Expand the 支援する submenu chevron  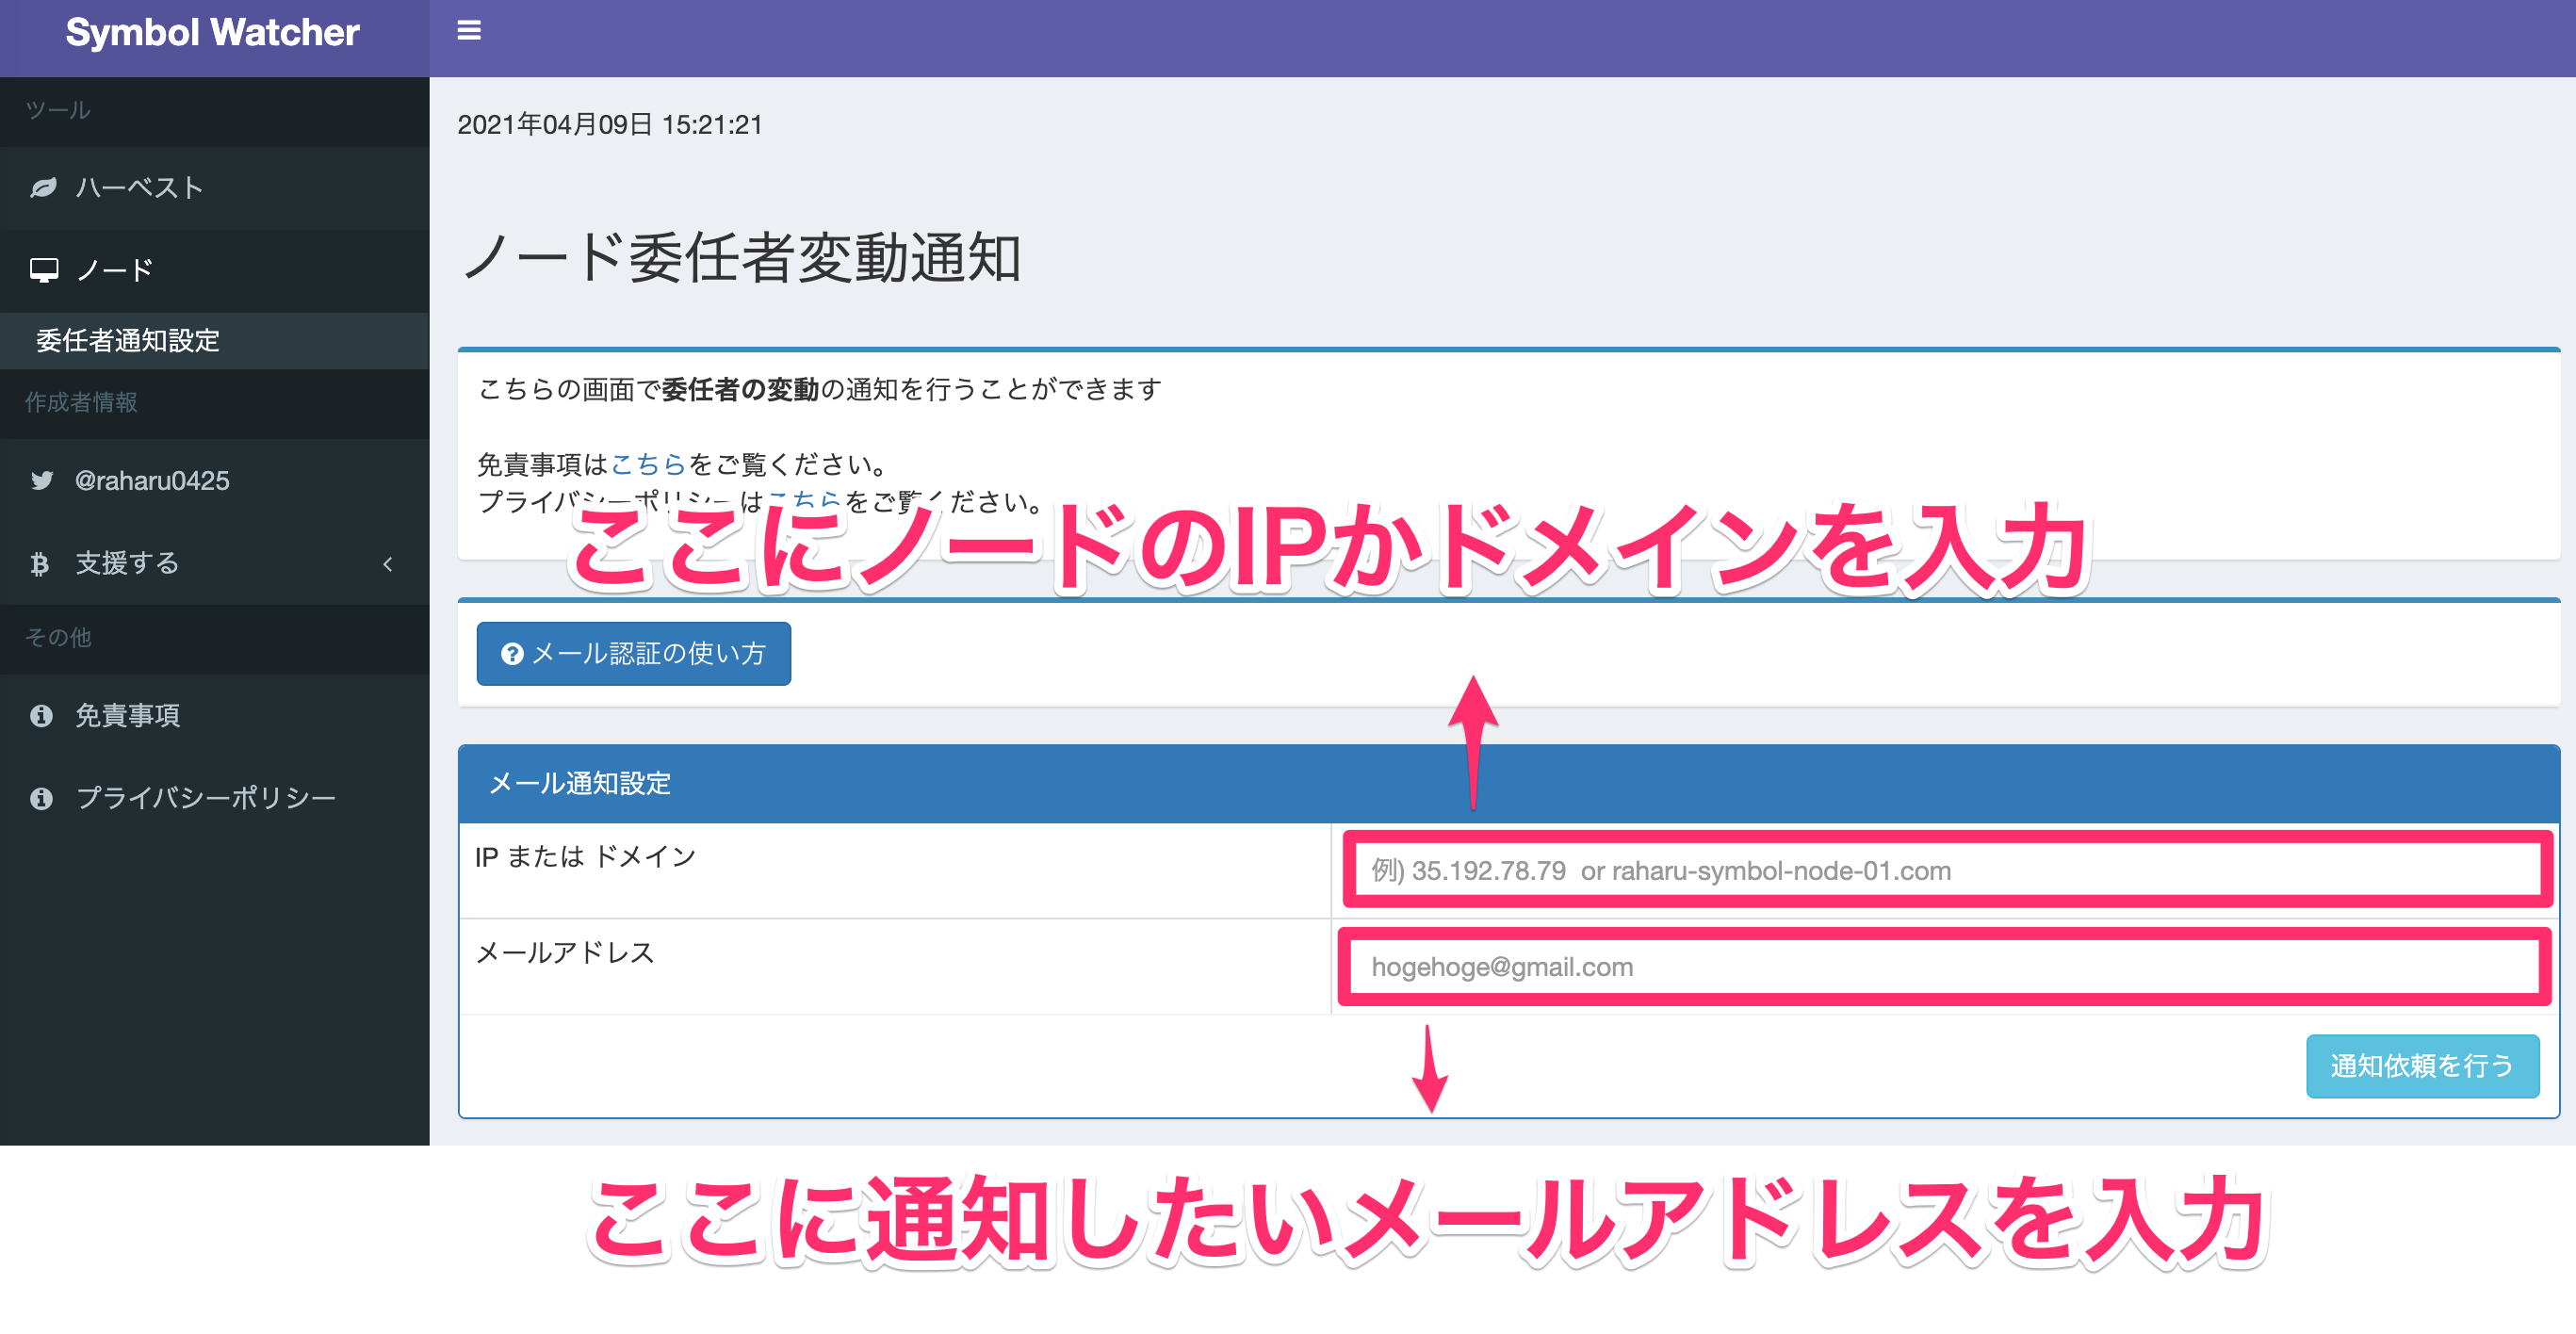[389, 564]
